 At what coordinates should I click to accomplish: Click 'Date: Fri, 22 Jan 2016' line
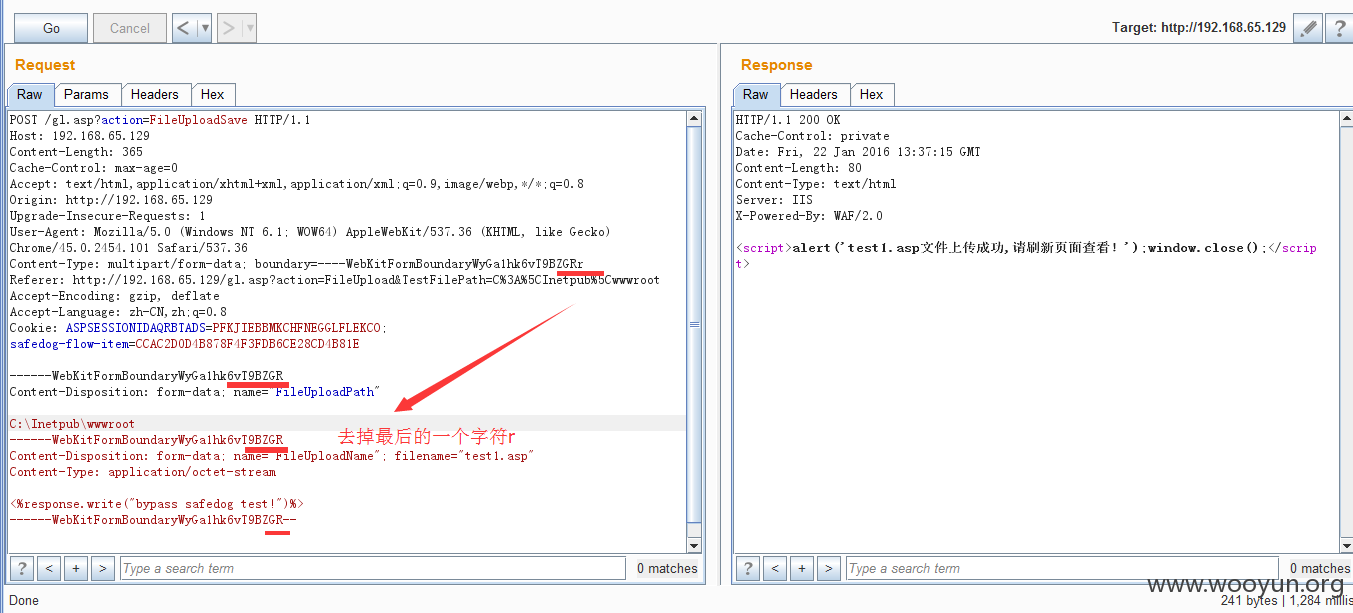[x=858, y=152]
